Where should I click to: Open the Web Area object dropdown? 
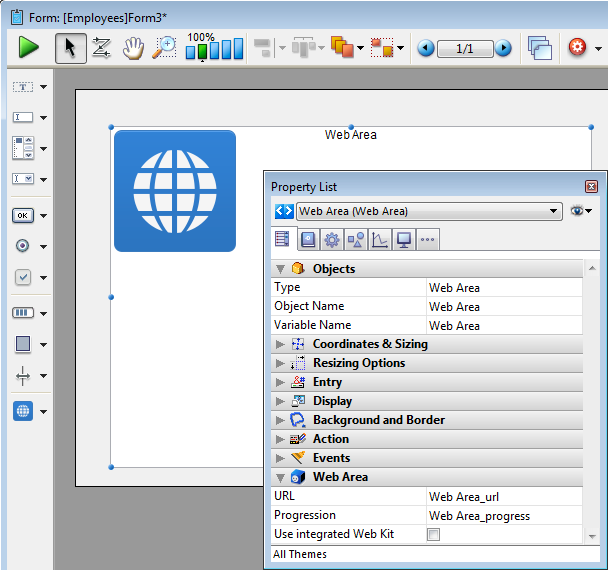pyautogui.click(x=554, y=211)
